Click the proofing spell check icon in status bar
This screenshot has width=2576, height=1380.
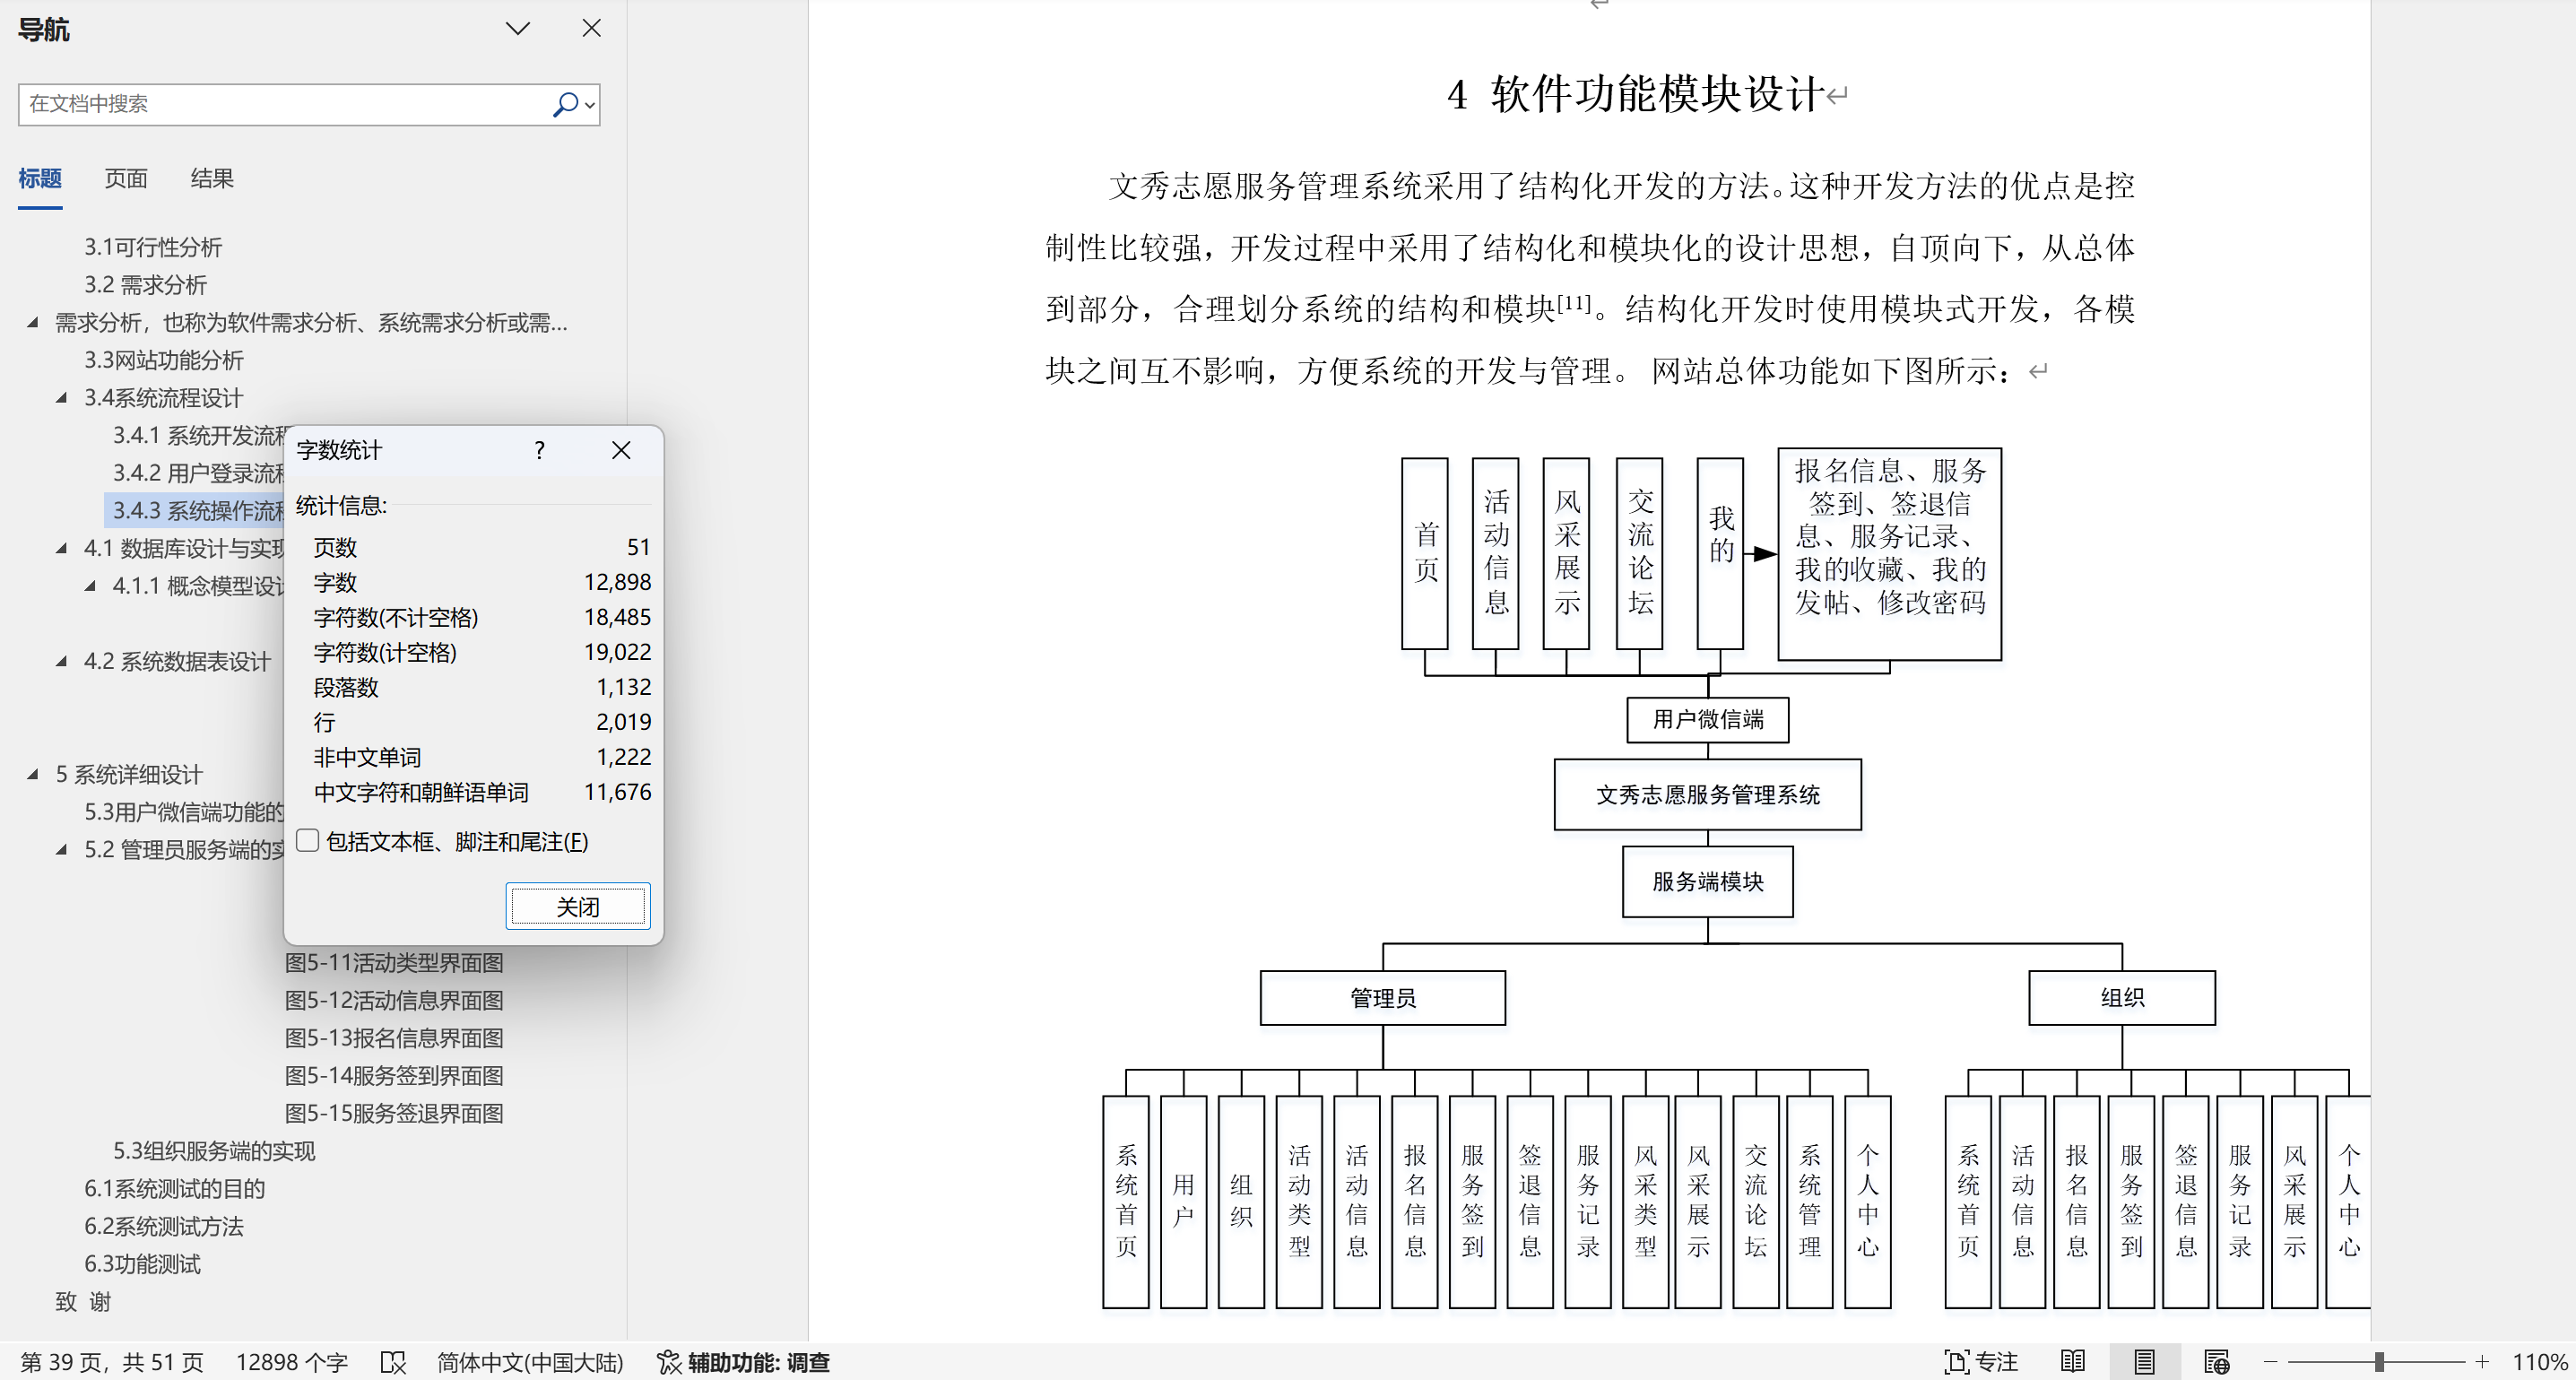pos(393,1362)
